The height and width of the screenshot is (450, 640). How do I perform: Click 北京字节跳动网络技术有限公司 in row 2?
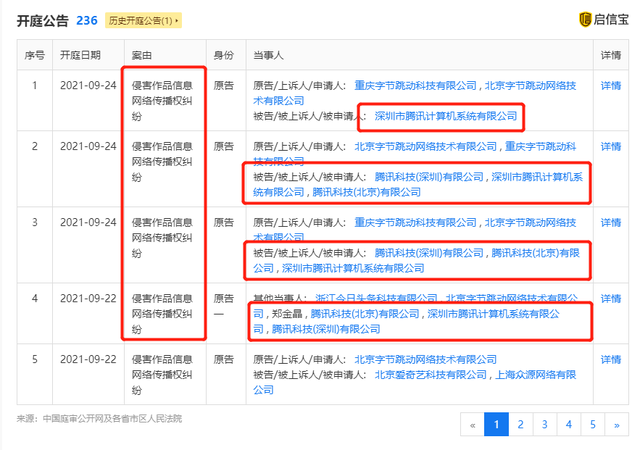(425, 146)
